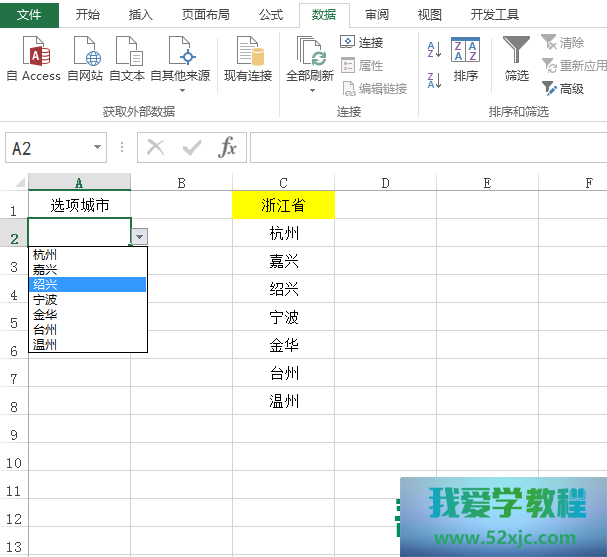Open the Name Box dropdown arrow

[97, 148]
